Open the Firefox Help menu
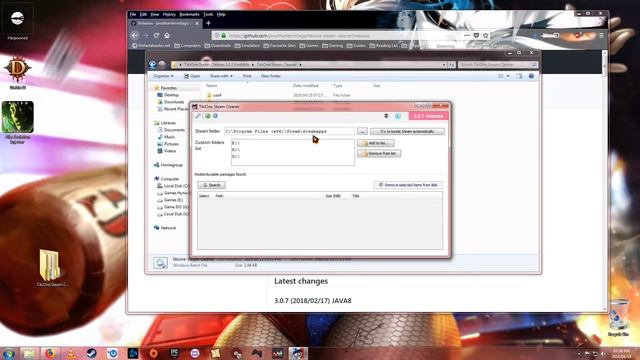This screenshot has height=360, width=640. pos(221,14)
